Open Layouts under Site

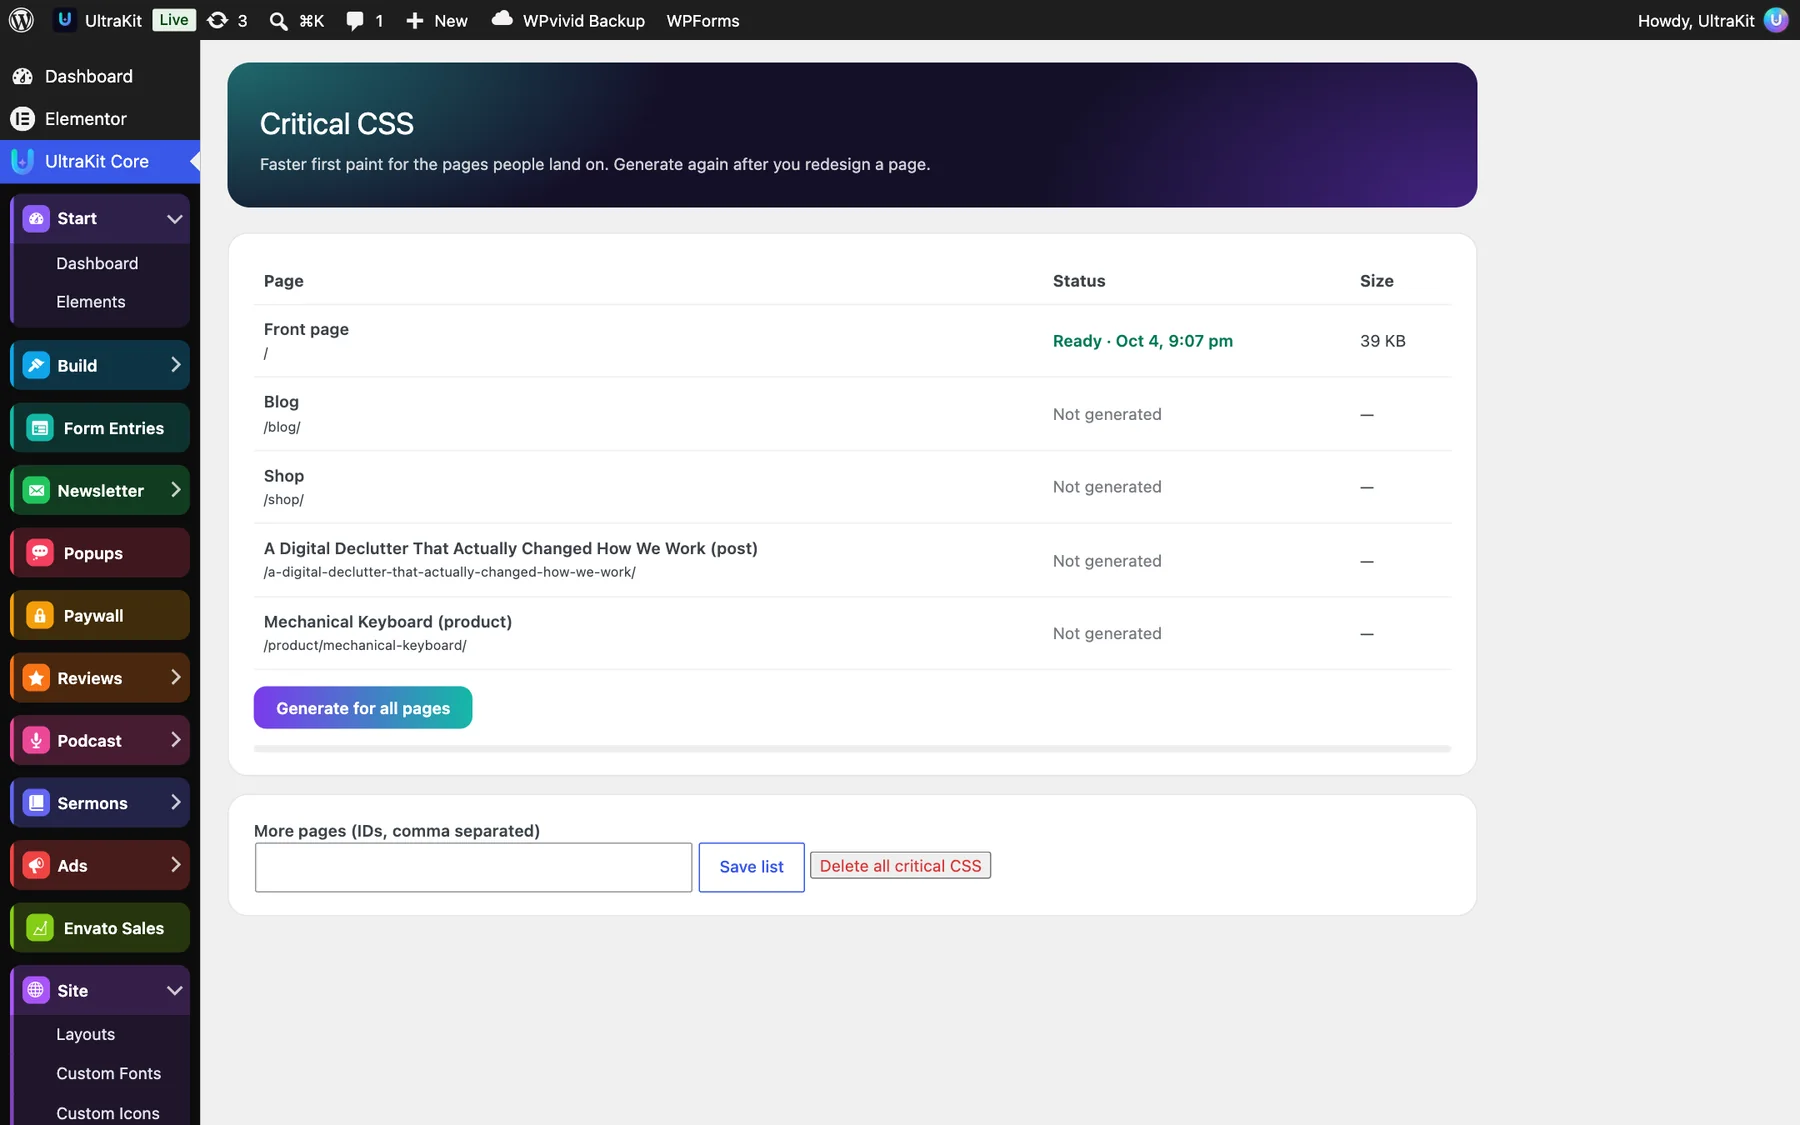(85, 1034)
